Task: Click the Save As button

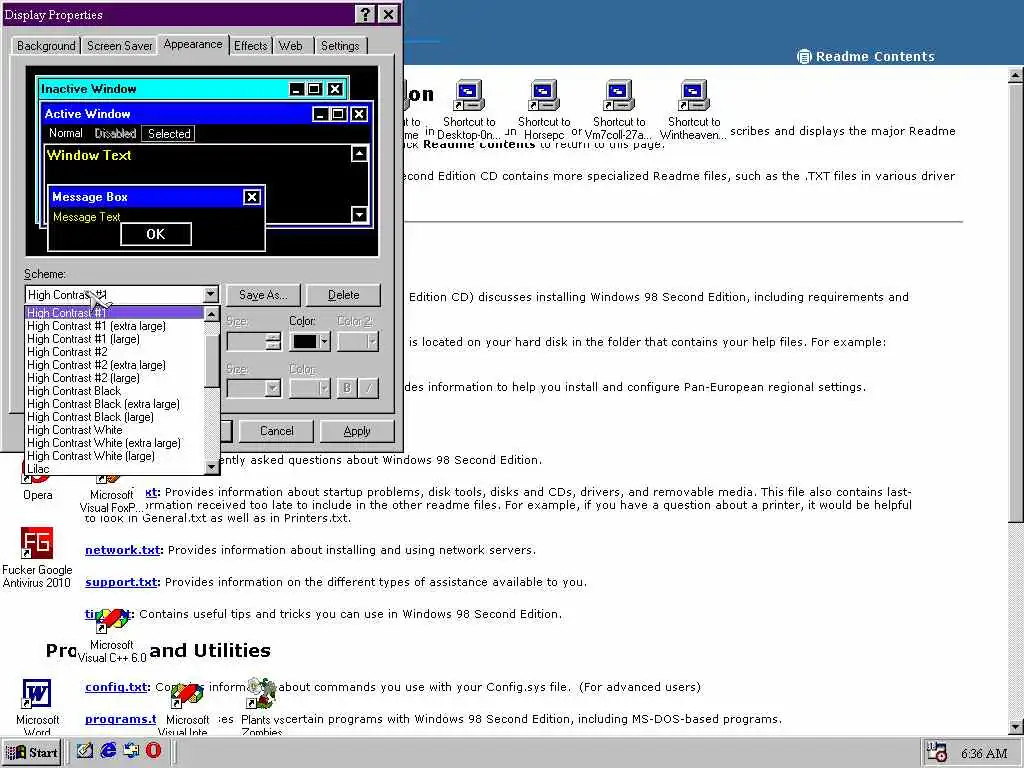Action: 263,295
